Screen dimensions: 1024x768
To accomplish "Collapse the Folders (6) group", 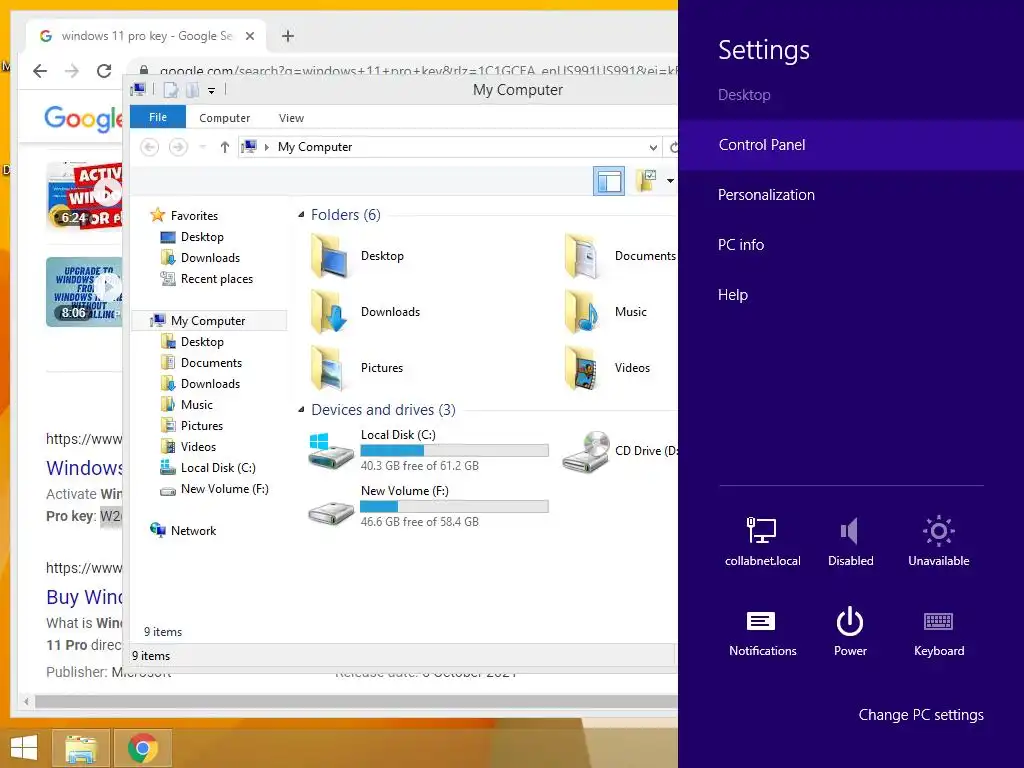I will [x=301, y=215].
